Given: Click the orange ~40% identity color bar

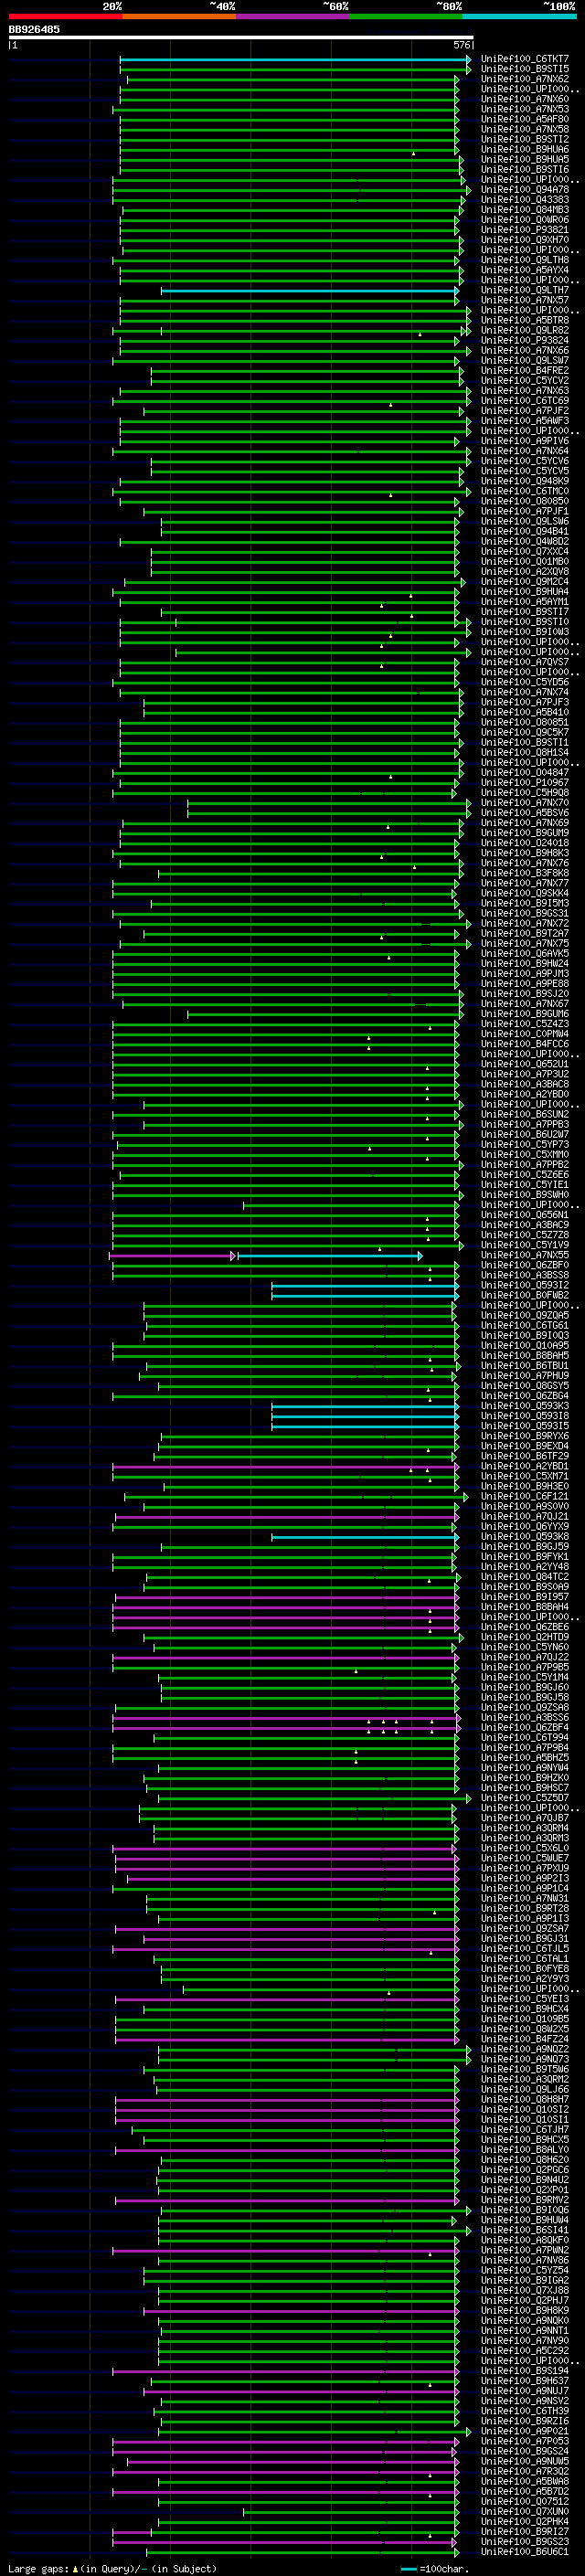Looking at the screenshot, I should [x=179, y=16].
